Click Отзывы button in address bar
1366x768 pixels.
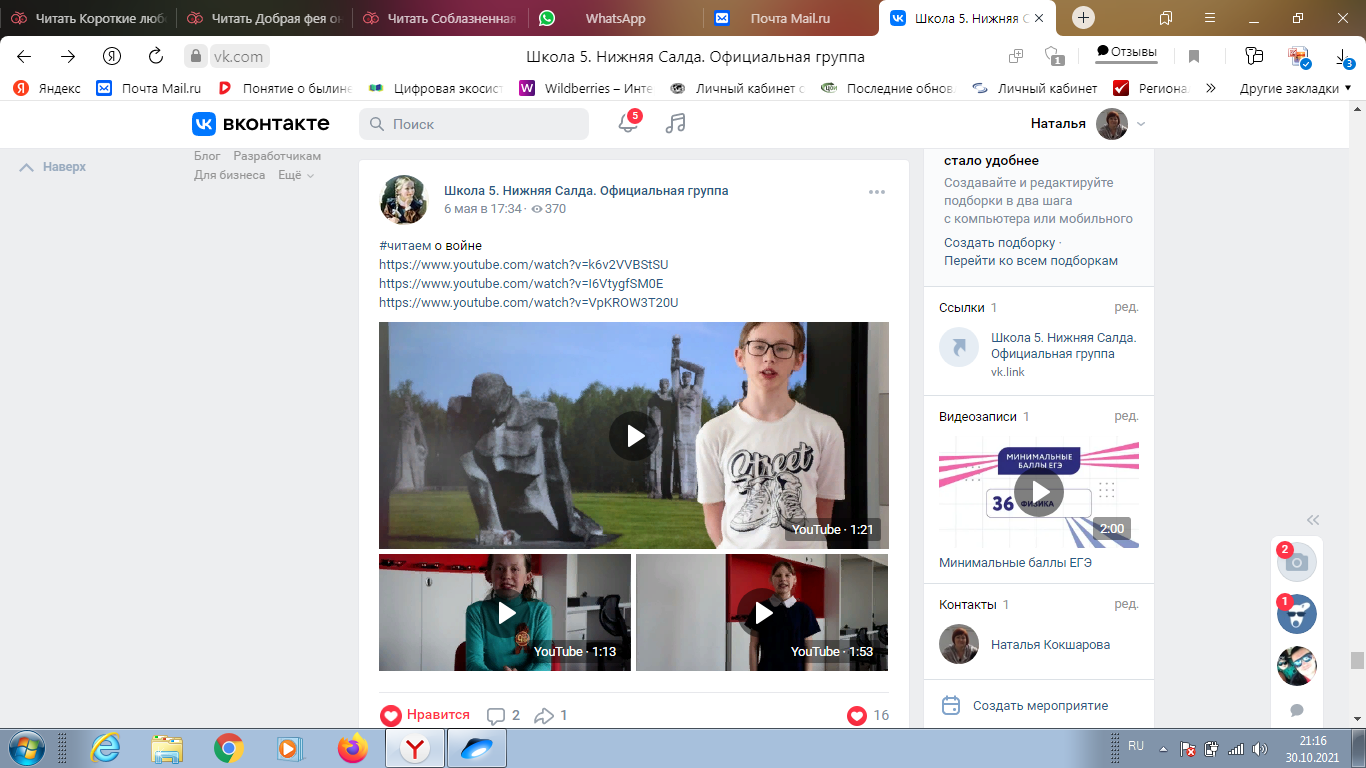(1126, 52)
